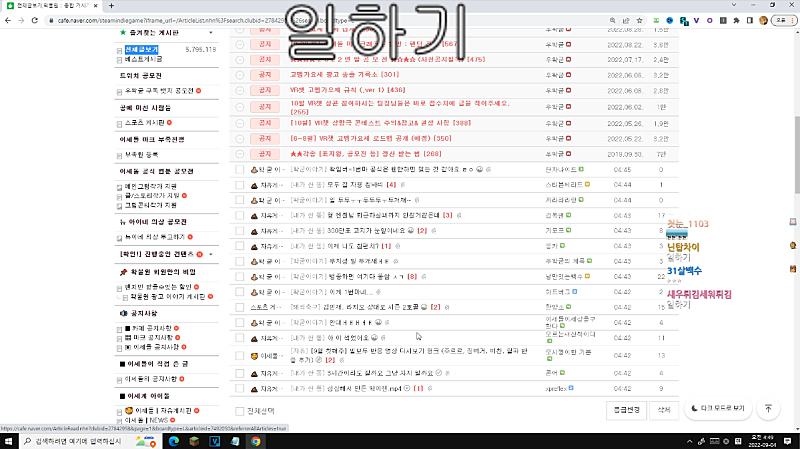800x449 pixels.
Task: Click the address bar URL field
Action: 327,20
